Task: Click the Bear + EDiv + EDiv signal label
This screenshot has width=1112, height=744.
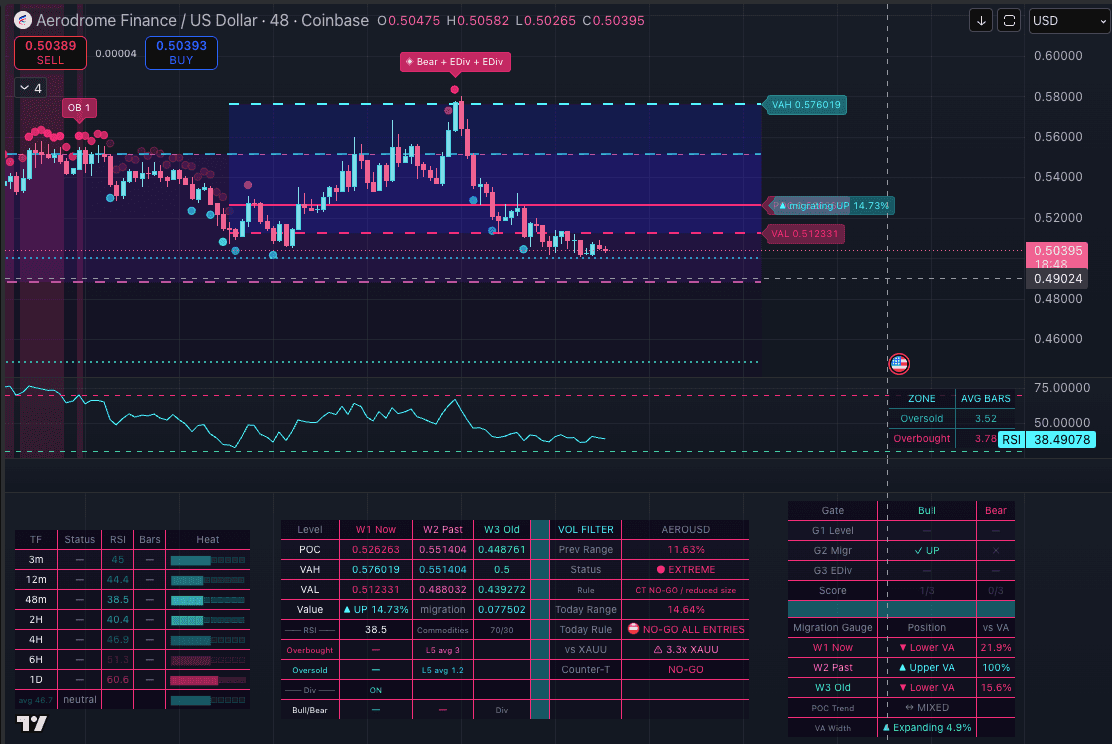Action: 455,62
